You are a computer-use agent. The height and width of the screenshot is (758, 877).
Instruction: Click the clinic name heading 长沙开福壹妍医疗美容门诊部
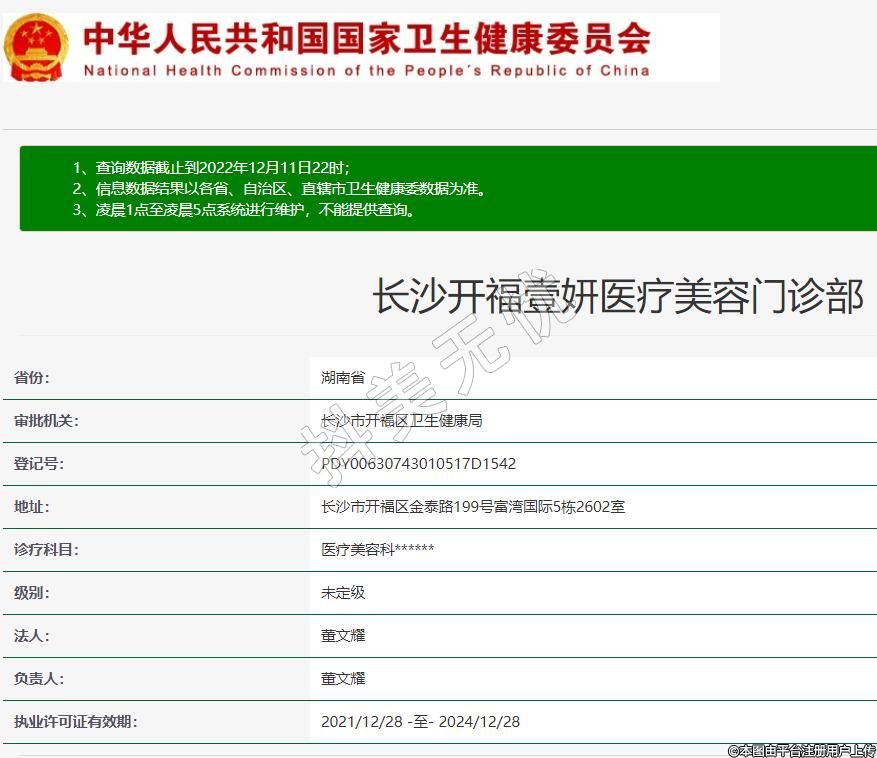click(x=617, y=297)
